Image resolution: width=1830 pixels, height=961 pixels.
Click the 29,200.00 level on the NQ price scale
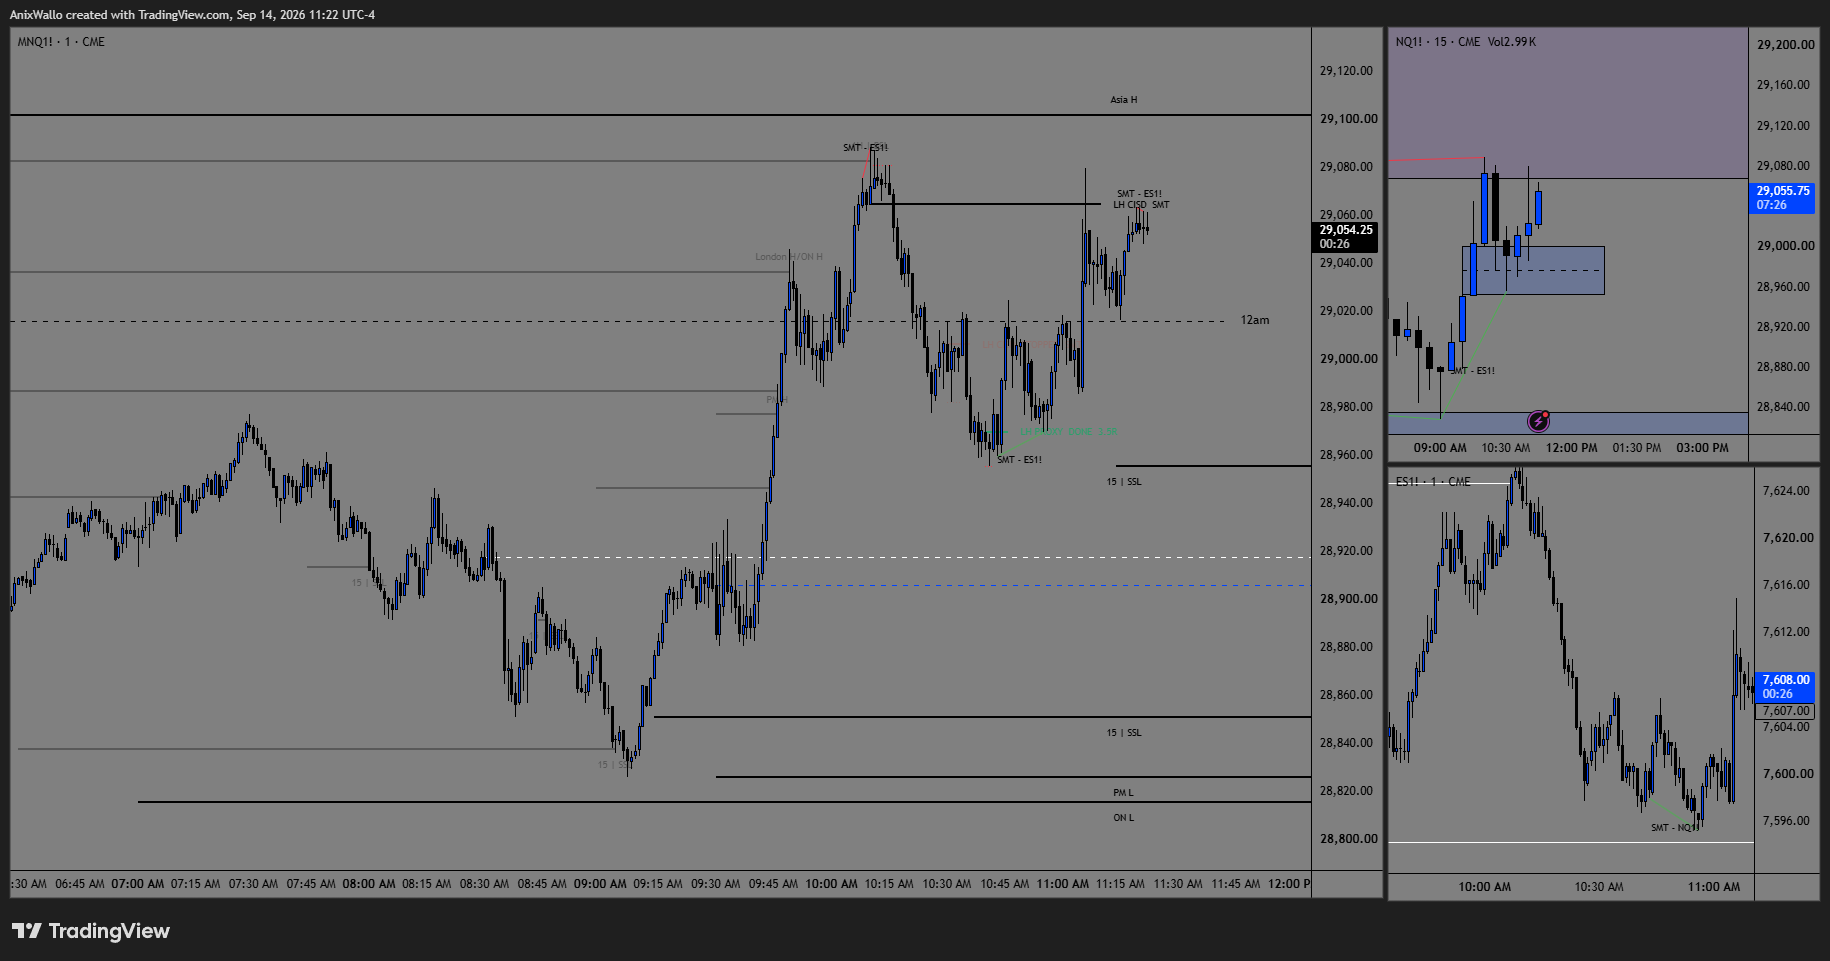(x=1785, y=45)
